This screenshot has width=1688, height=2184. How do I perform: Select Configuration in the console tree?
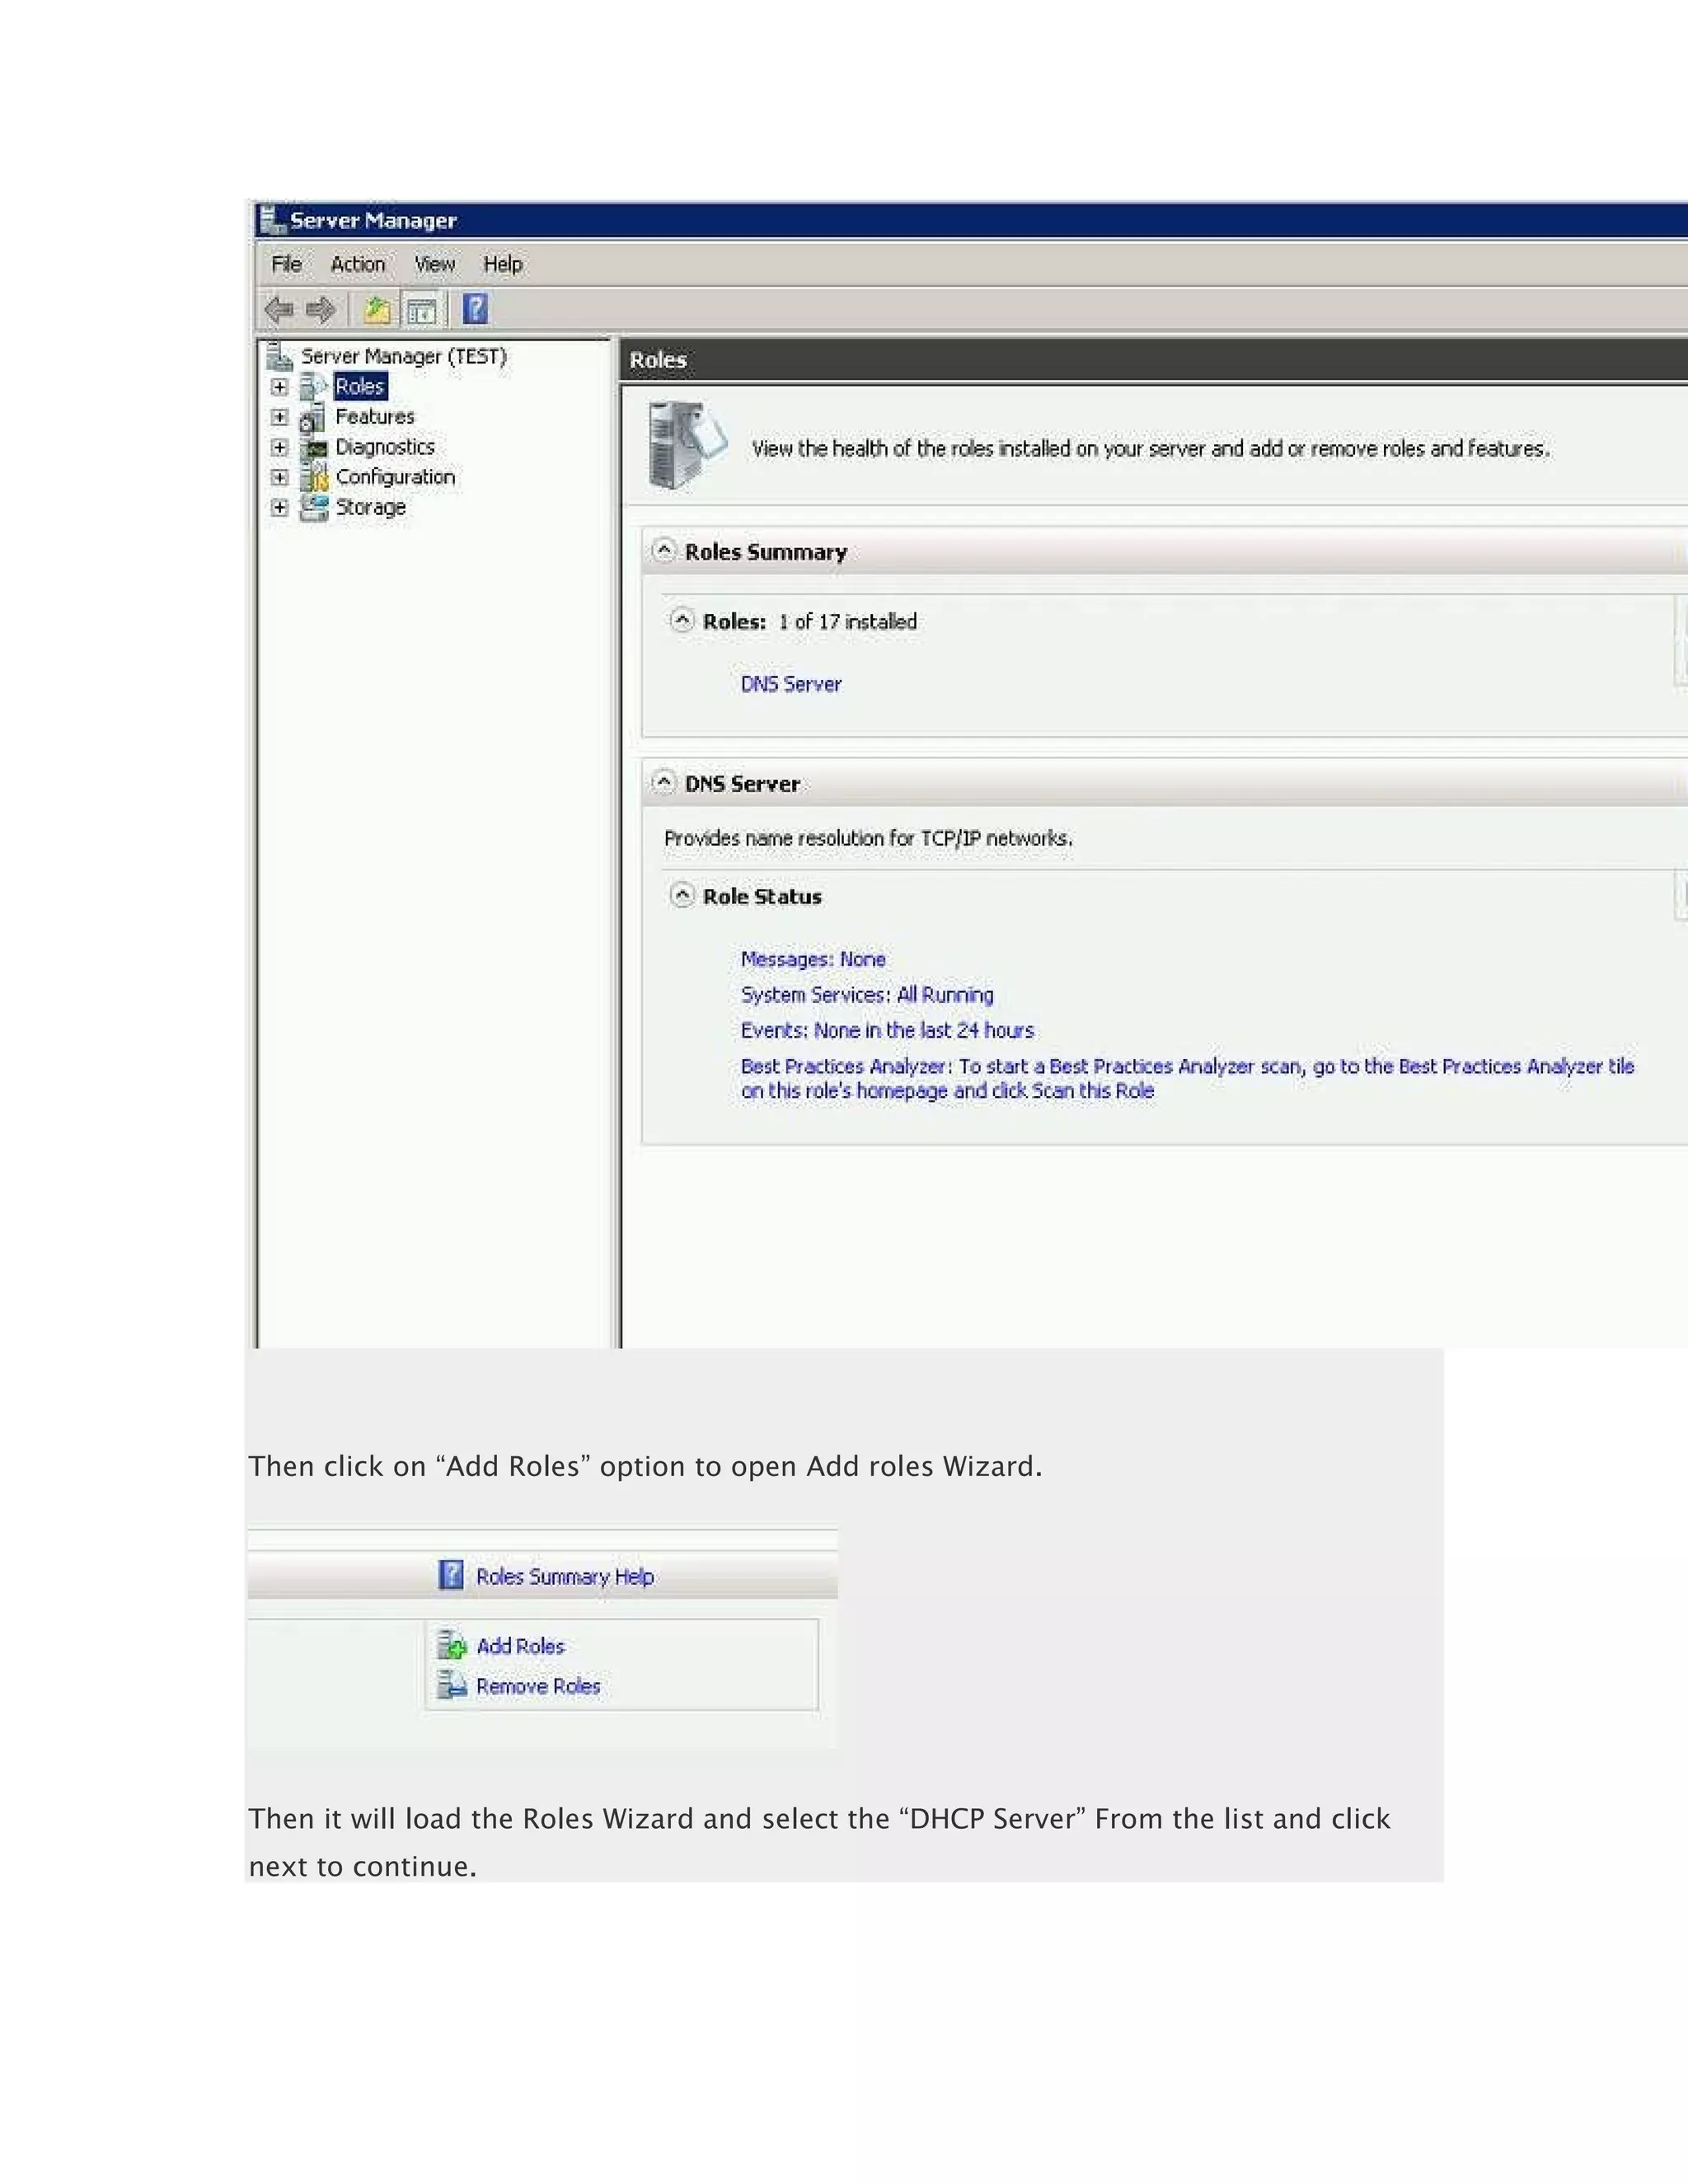point(395,477)
